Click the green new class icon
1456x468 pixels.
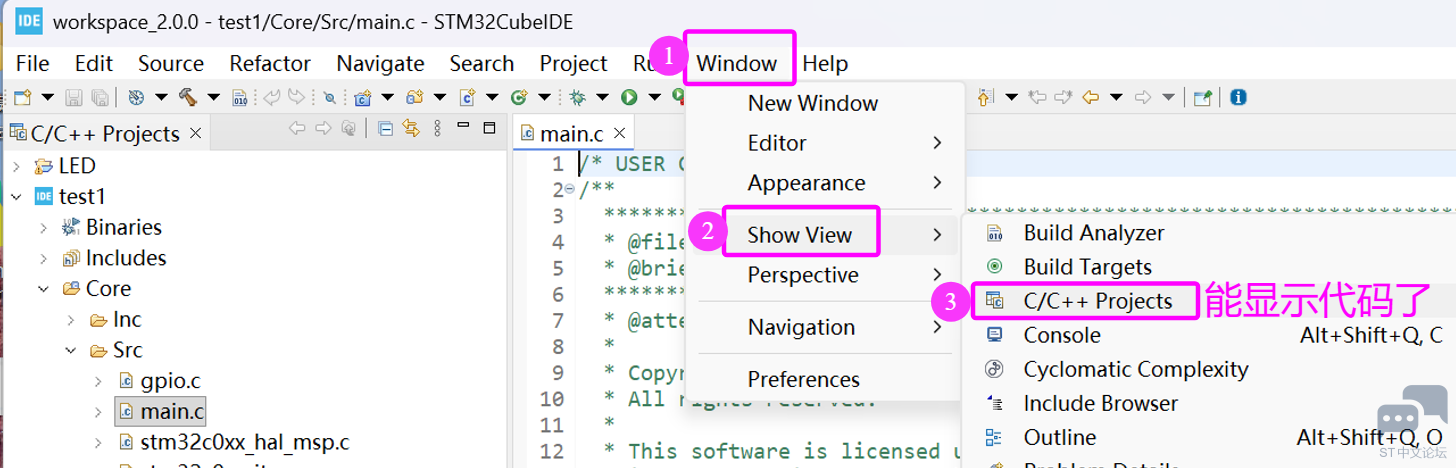[x=519, y=97]
